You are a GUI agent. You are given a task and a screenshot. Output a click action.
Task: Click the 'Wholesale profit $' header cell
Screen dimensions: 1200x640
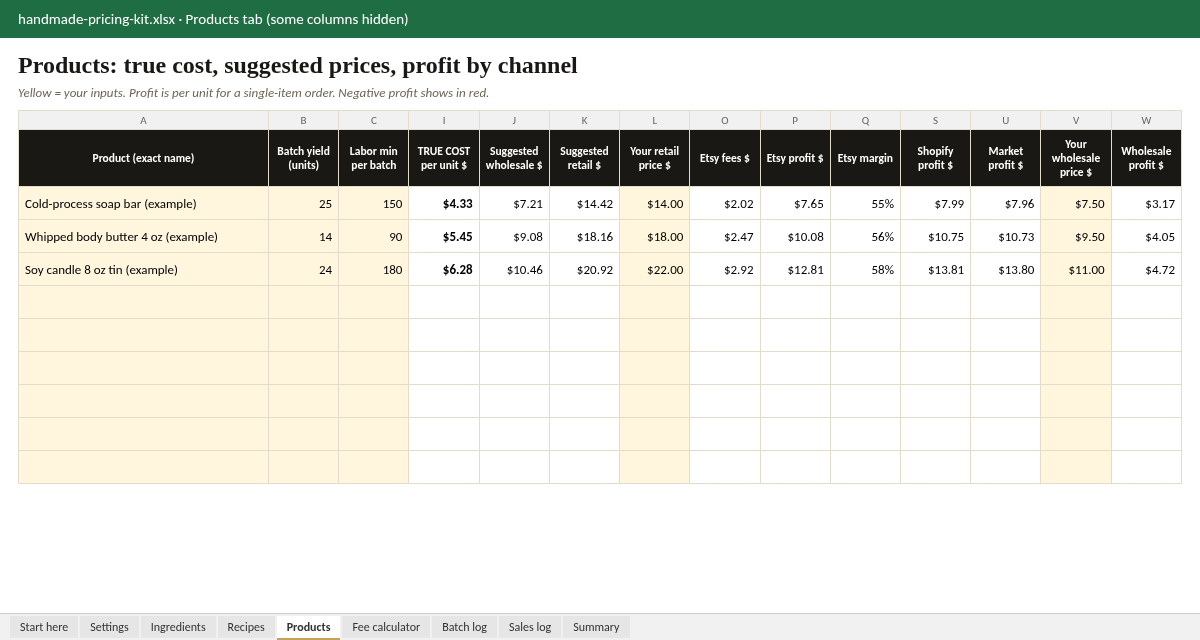click(1146, 158)
